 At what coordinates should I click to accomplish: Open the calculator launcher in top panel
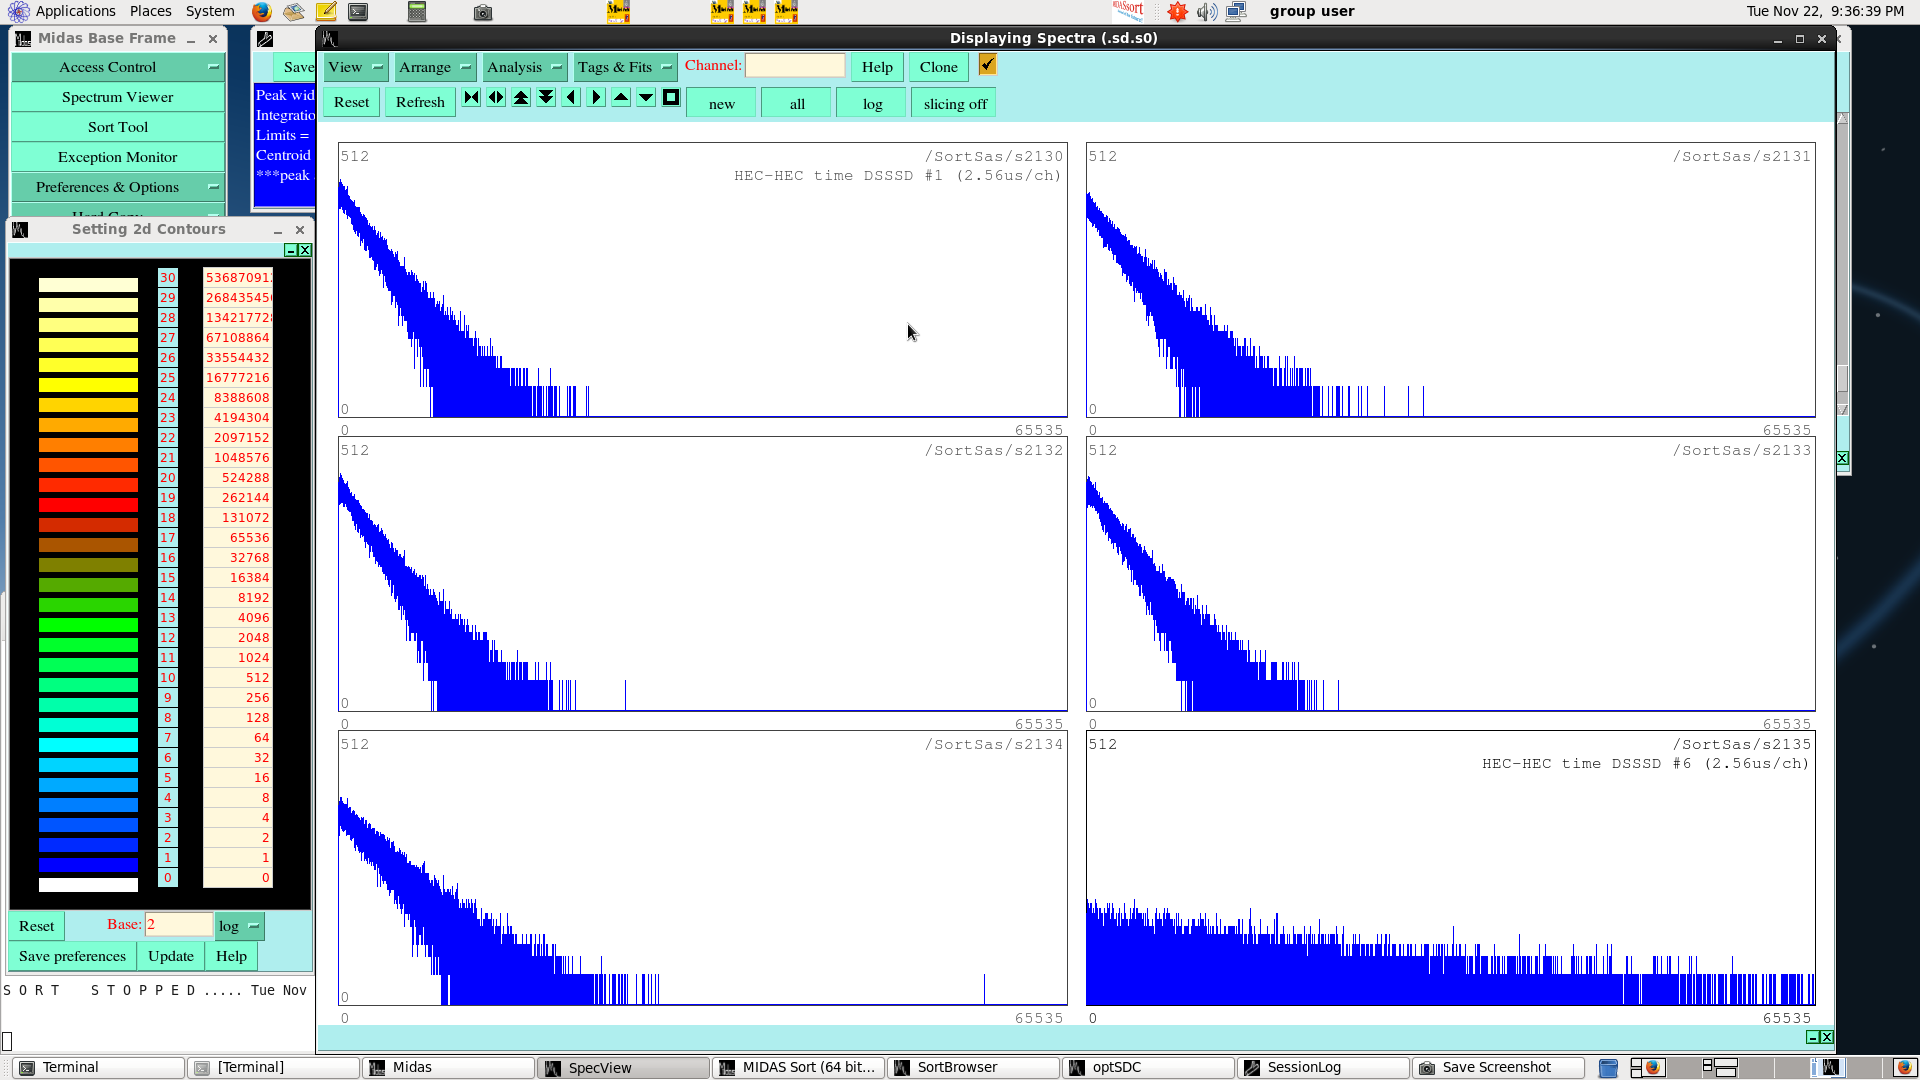pyautogui.click(x=417, y=12)
